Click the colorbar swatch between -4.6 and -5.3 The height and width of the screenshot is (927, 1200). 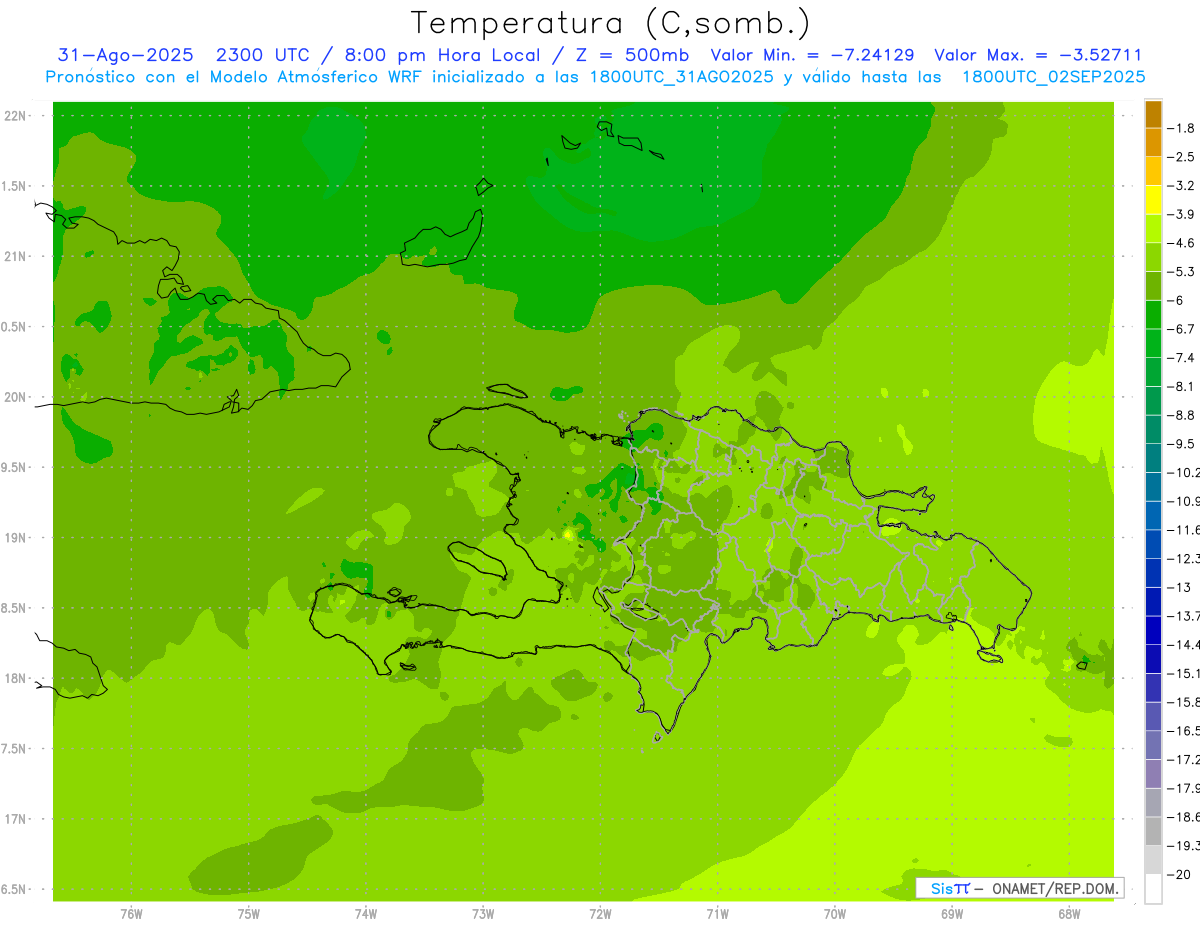click(1153, 257)
